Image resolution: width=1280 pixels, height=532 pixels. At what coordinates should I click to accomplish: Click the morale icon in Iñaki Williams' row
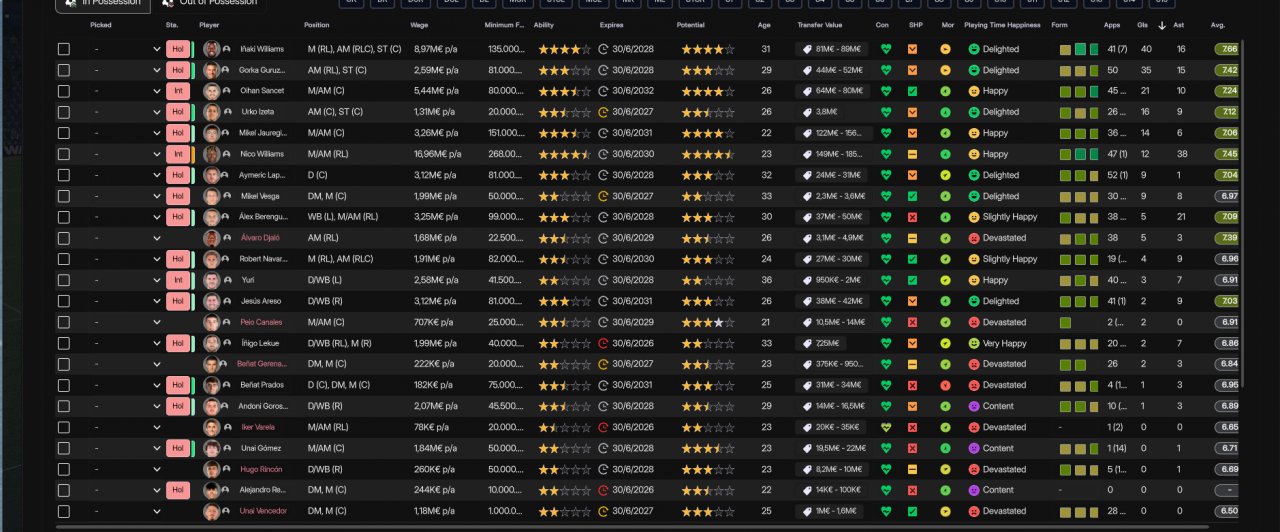(946, 49)
